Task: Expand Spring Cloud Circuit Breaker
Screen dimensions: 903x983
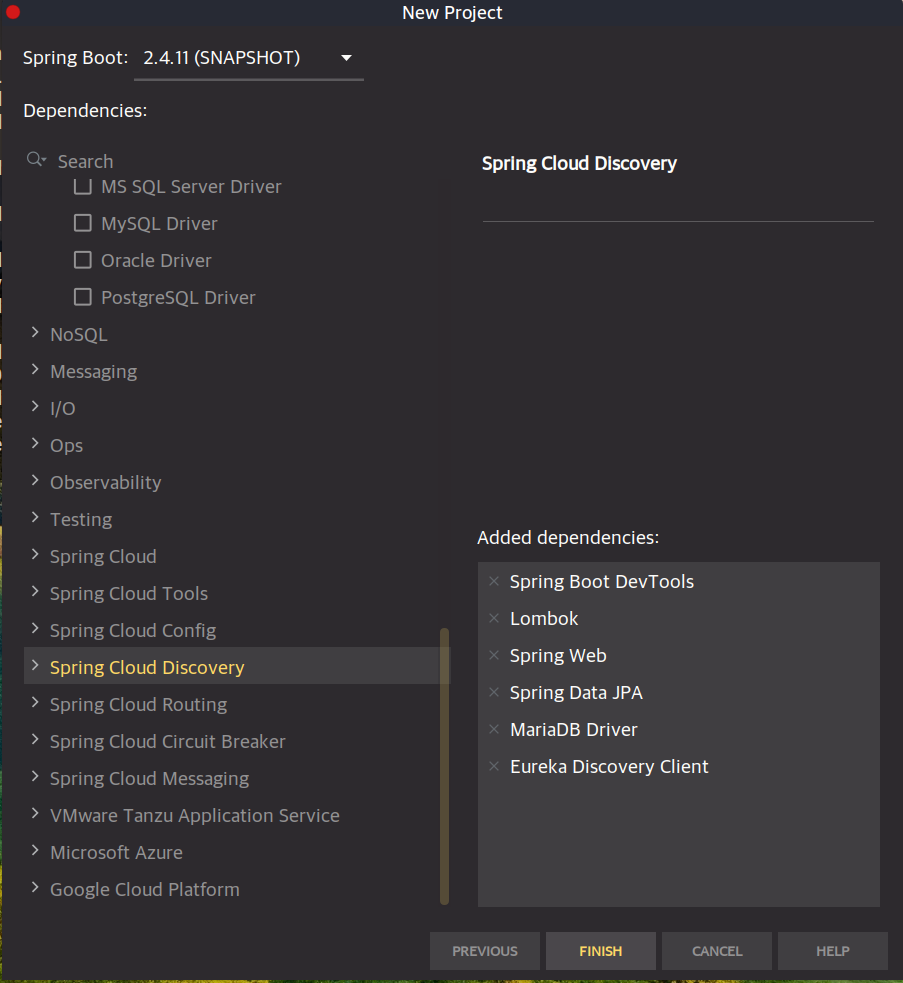Action: pos(34,741)
